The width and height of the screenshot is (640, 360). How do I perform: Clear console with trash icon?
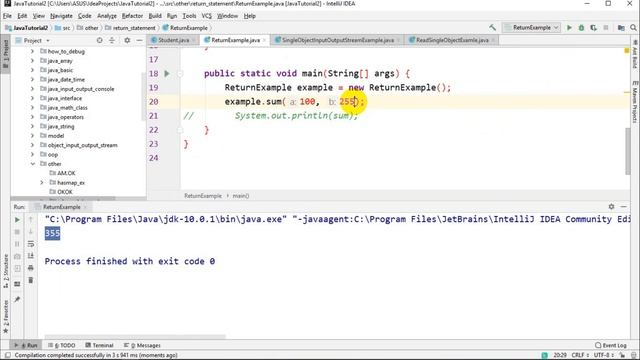31,280
